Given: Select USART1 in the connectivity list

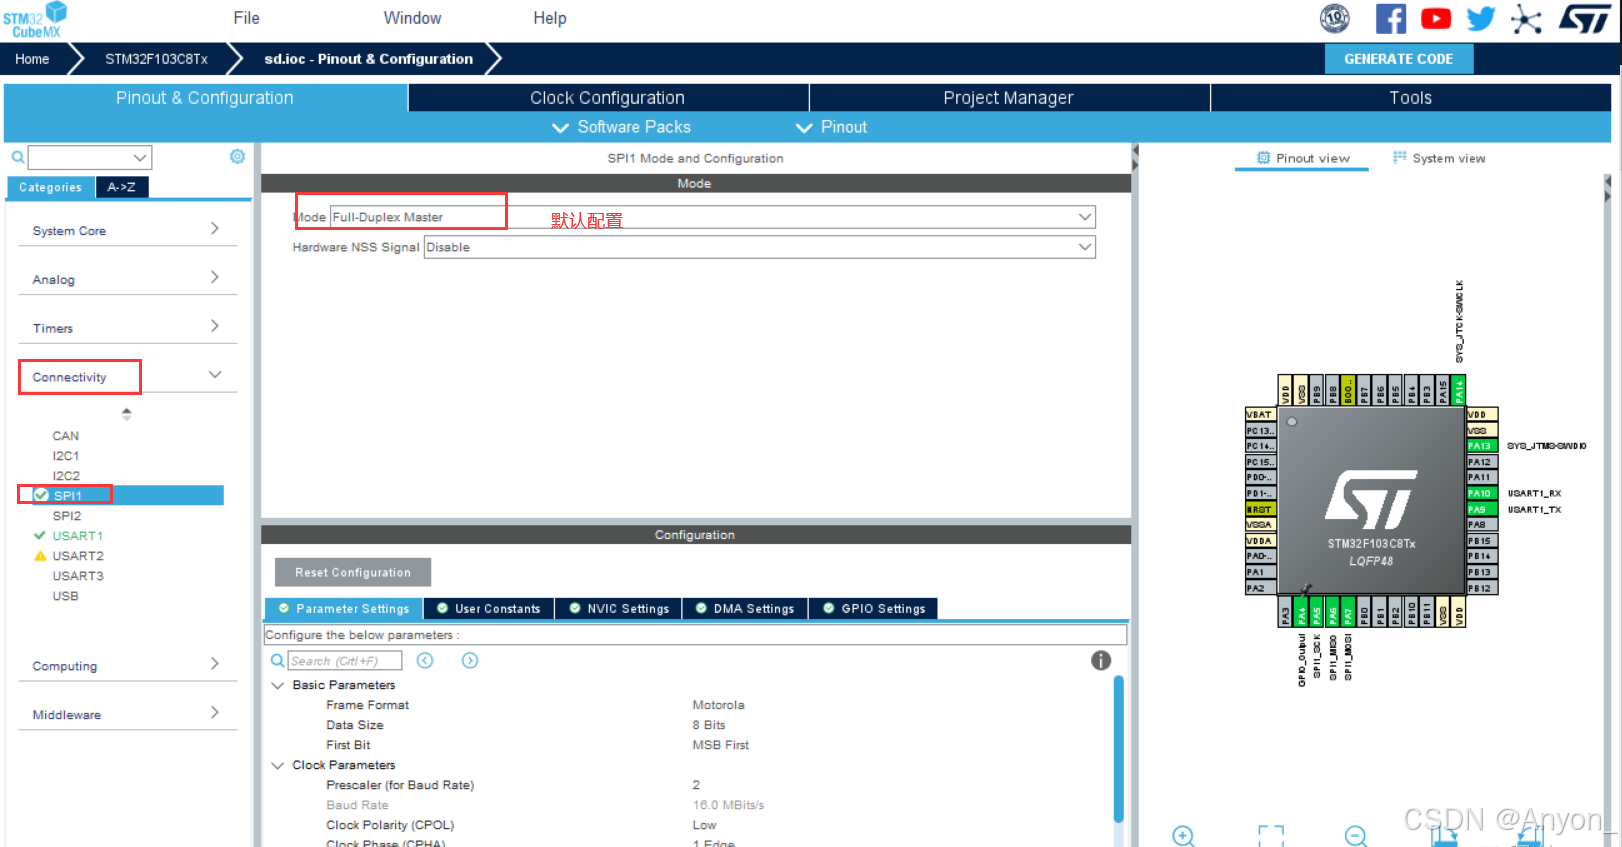Looking at the screenshot, I should point(78,536).
